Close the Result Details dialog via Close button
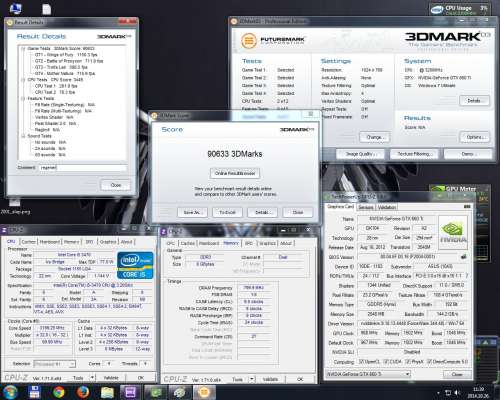This screenshot has width=500, height=400. point(116,185)
